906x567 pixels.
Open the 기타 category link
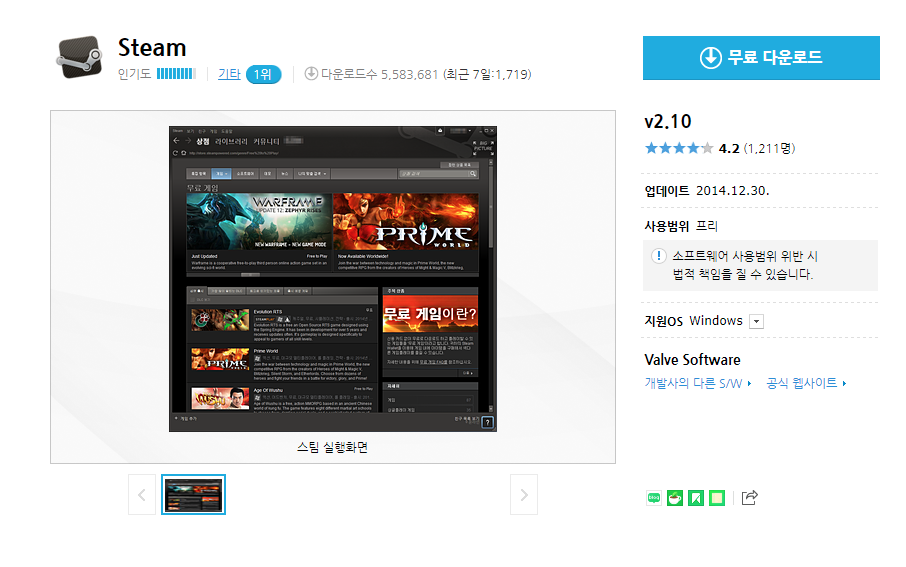pos(229,74)
